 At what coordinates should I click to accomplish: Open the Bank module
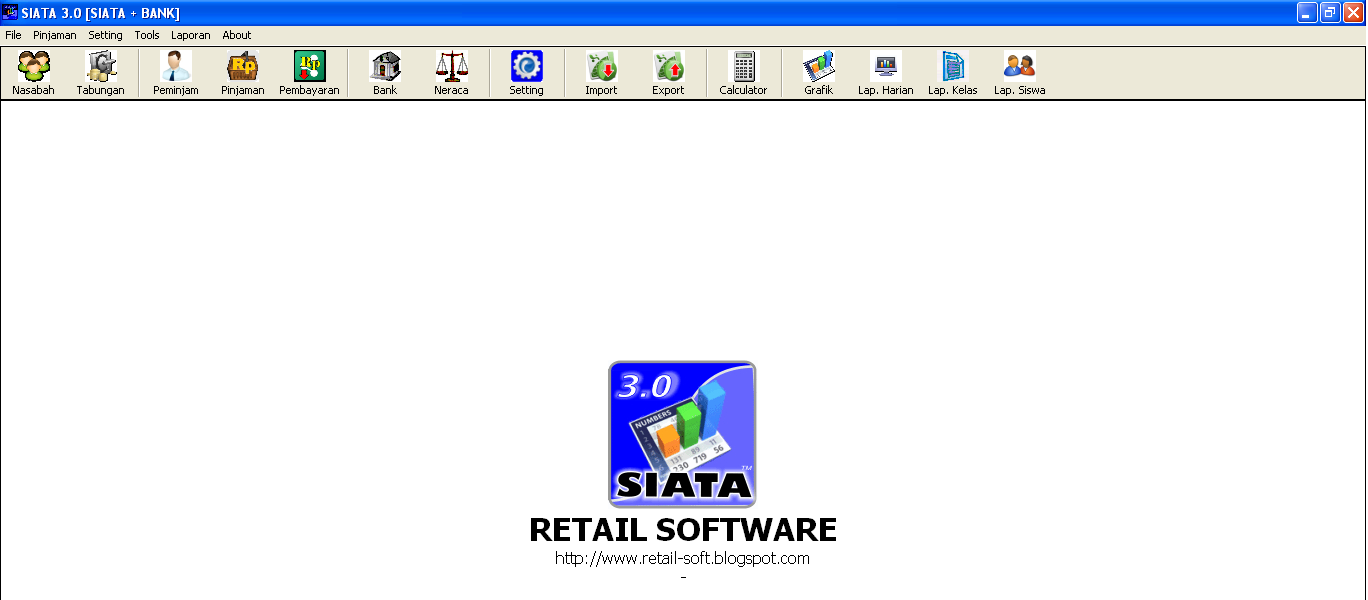point(385,70)
